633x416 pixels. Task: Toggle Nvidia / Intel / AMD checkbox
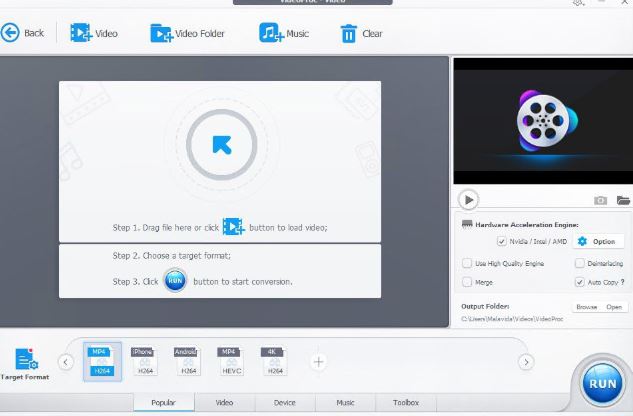[501, 242]
